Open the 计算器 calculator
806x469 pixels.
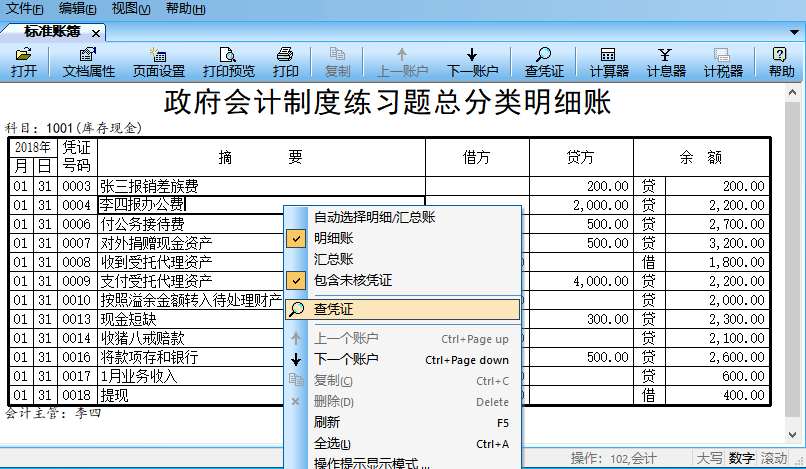pos(609,62)
